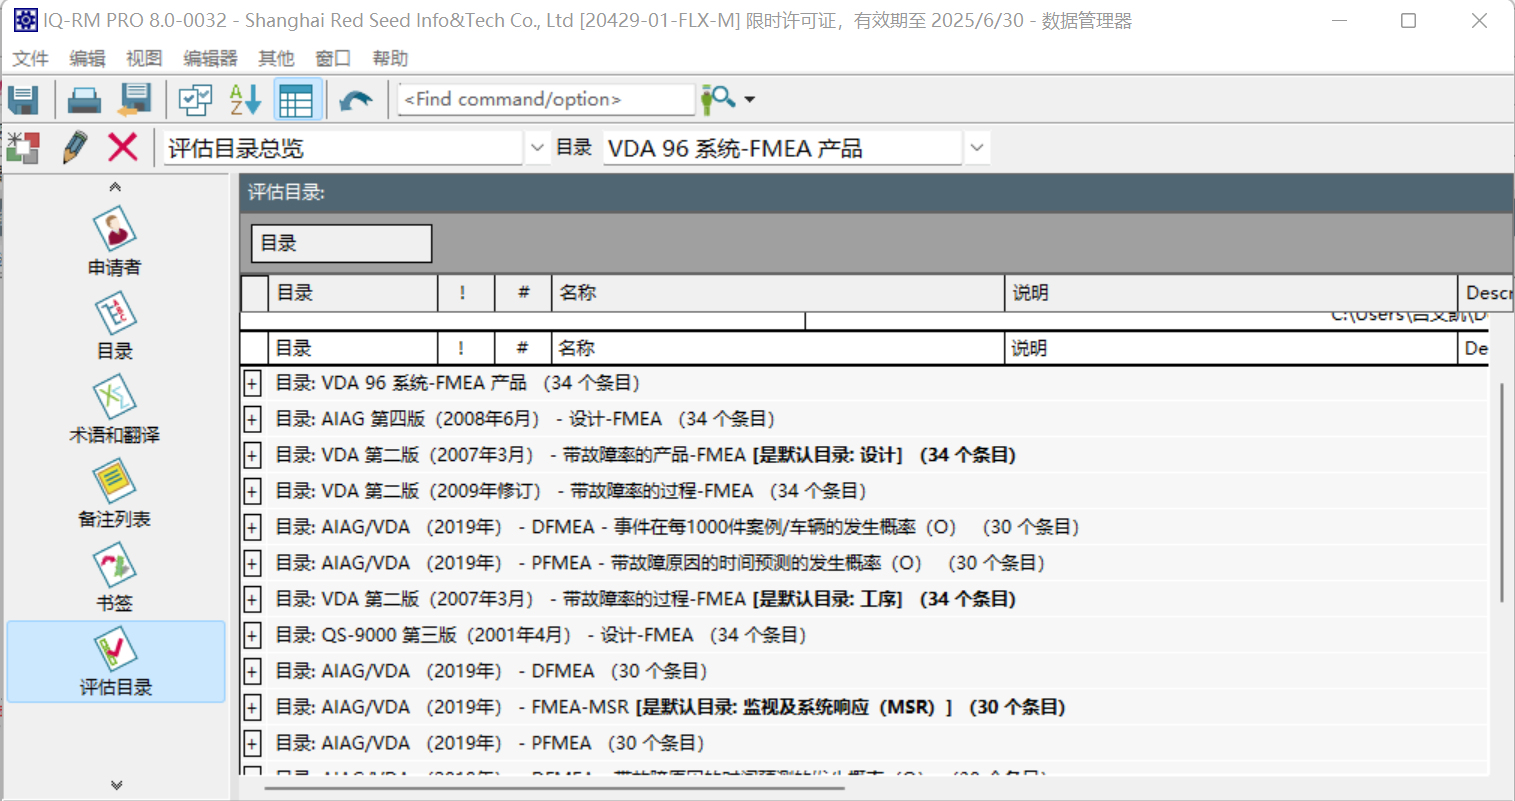The image size is (1515, 801).
Task: Open the 编辑器 menu
Action: coord(210,58)
